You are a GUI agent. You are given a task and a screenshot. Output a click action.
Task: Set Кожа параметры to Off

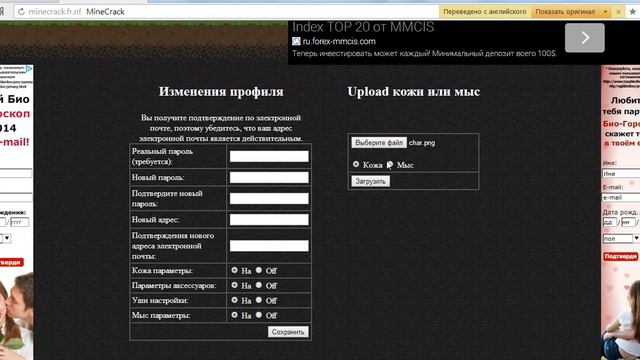pos(259,270)
